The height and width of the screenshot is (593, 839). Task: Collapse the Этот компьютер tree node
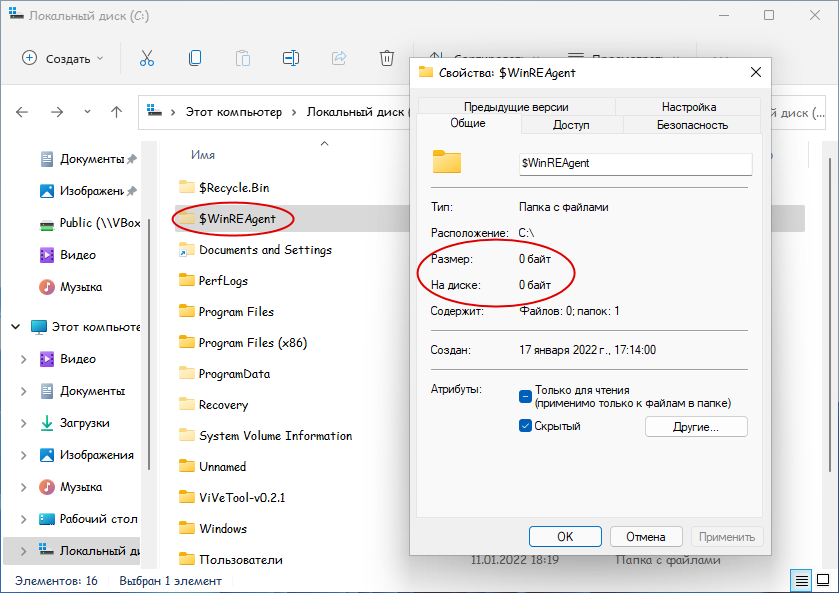(x=16, y=326)
